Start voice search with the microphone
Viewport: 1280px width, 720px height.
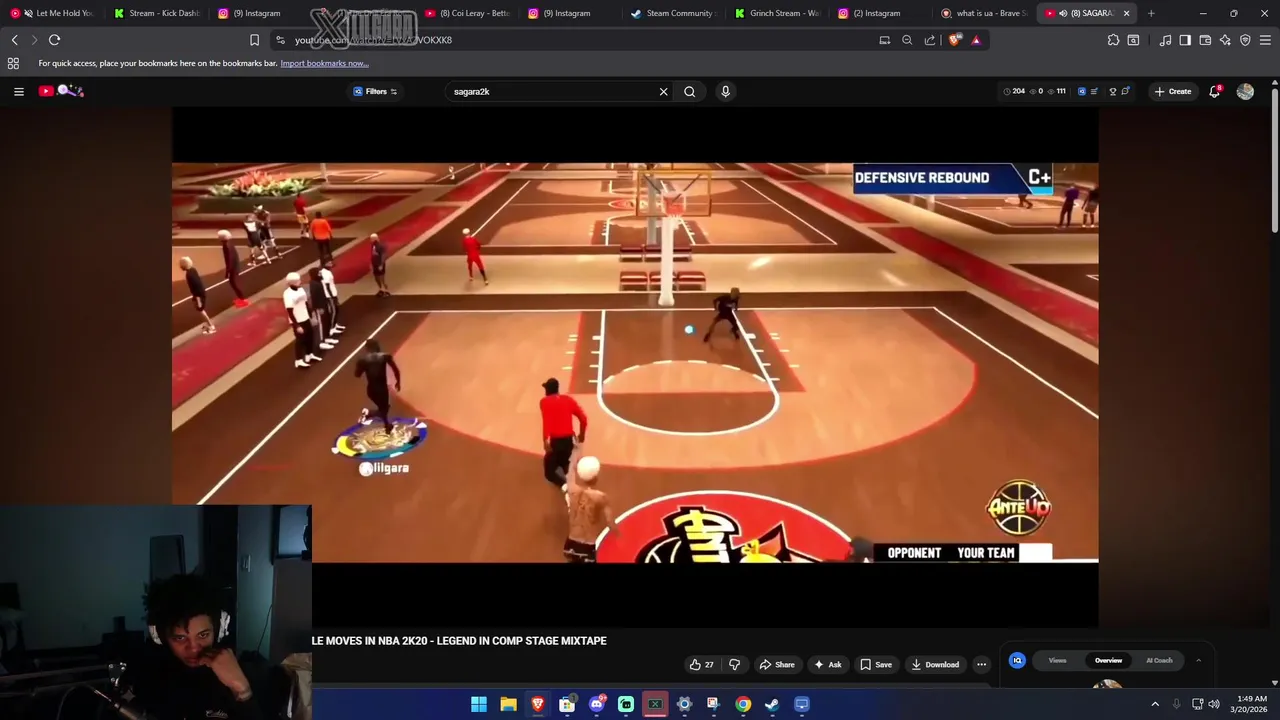point(725,91)
